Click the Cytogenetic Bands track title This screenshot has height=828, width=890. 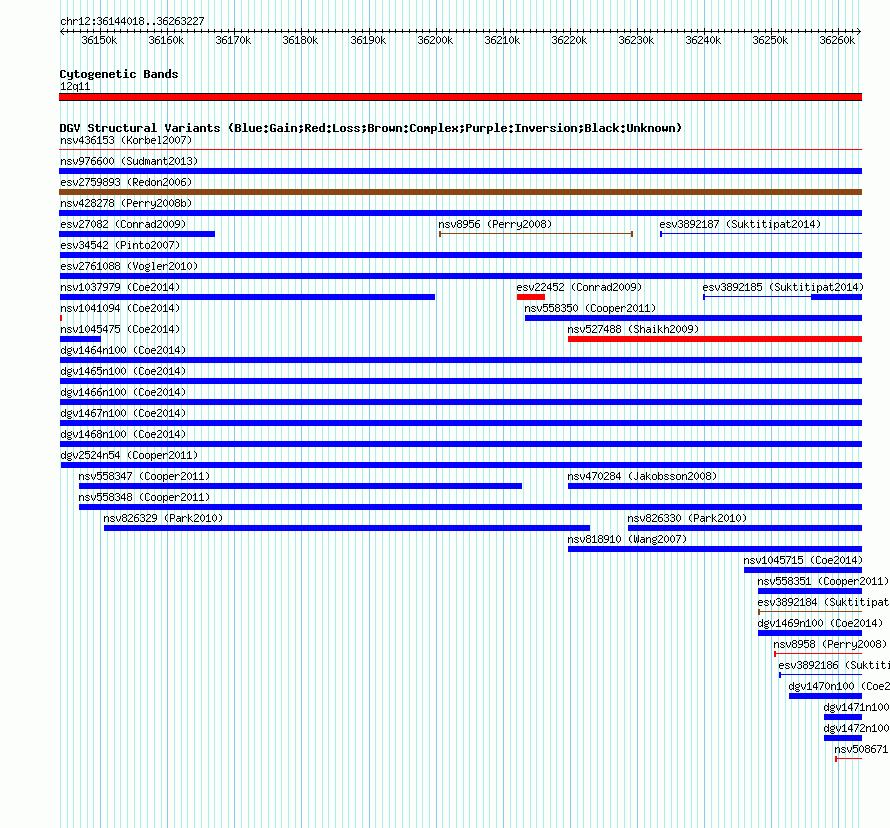pyautogui.click(x=119, y=74)
